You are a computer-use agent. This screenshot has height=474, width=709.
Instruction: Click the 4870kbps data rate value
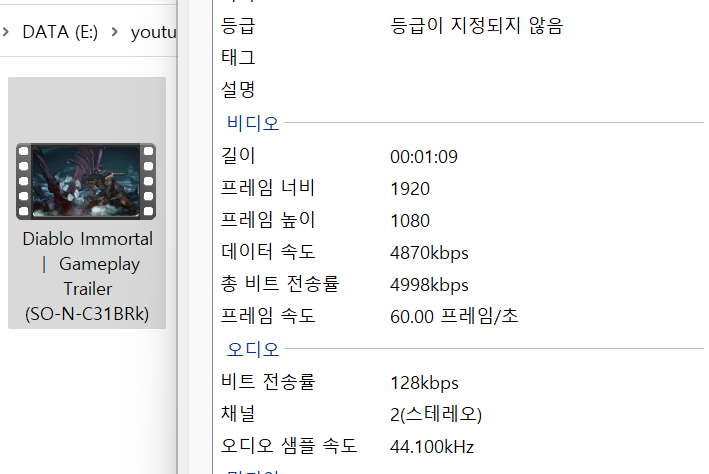pos(429,253)
